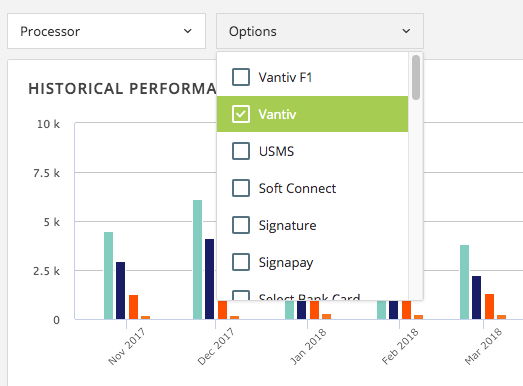Click the chevron arrow in Options box

coord(406,31)
